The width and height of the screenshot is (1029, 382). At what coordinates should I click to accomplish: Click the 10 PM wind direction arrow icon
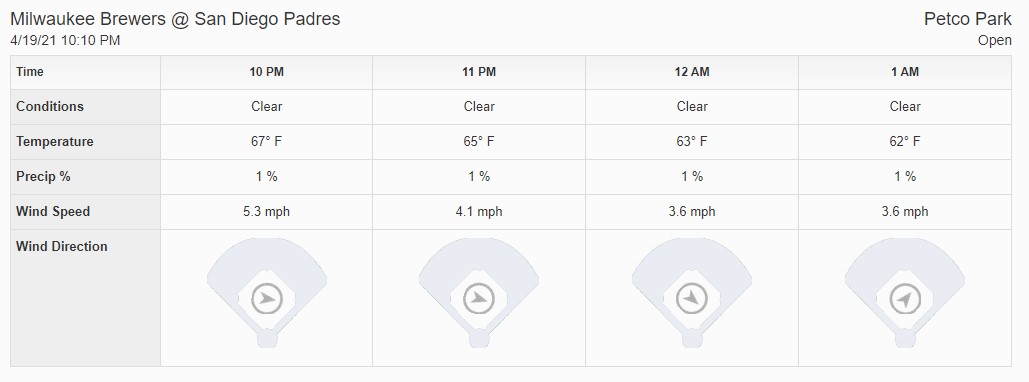[266, 299]
